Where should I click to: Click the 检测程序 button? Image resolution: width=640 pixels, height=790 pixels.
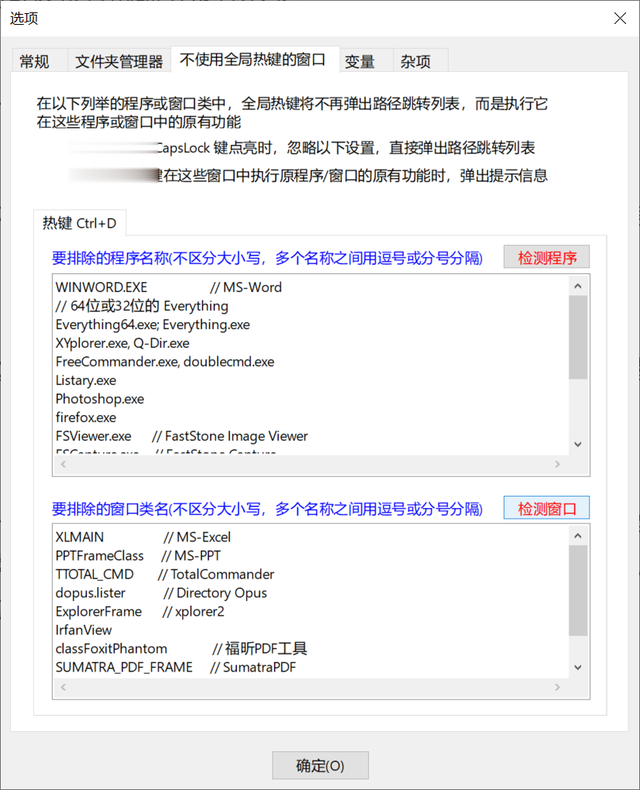coord(547,257)
